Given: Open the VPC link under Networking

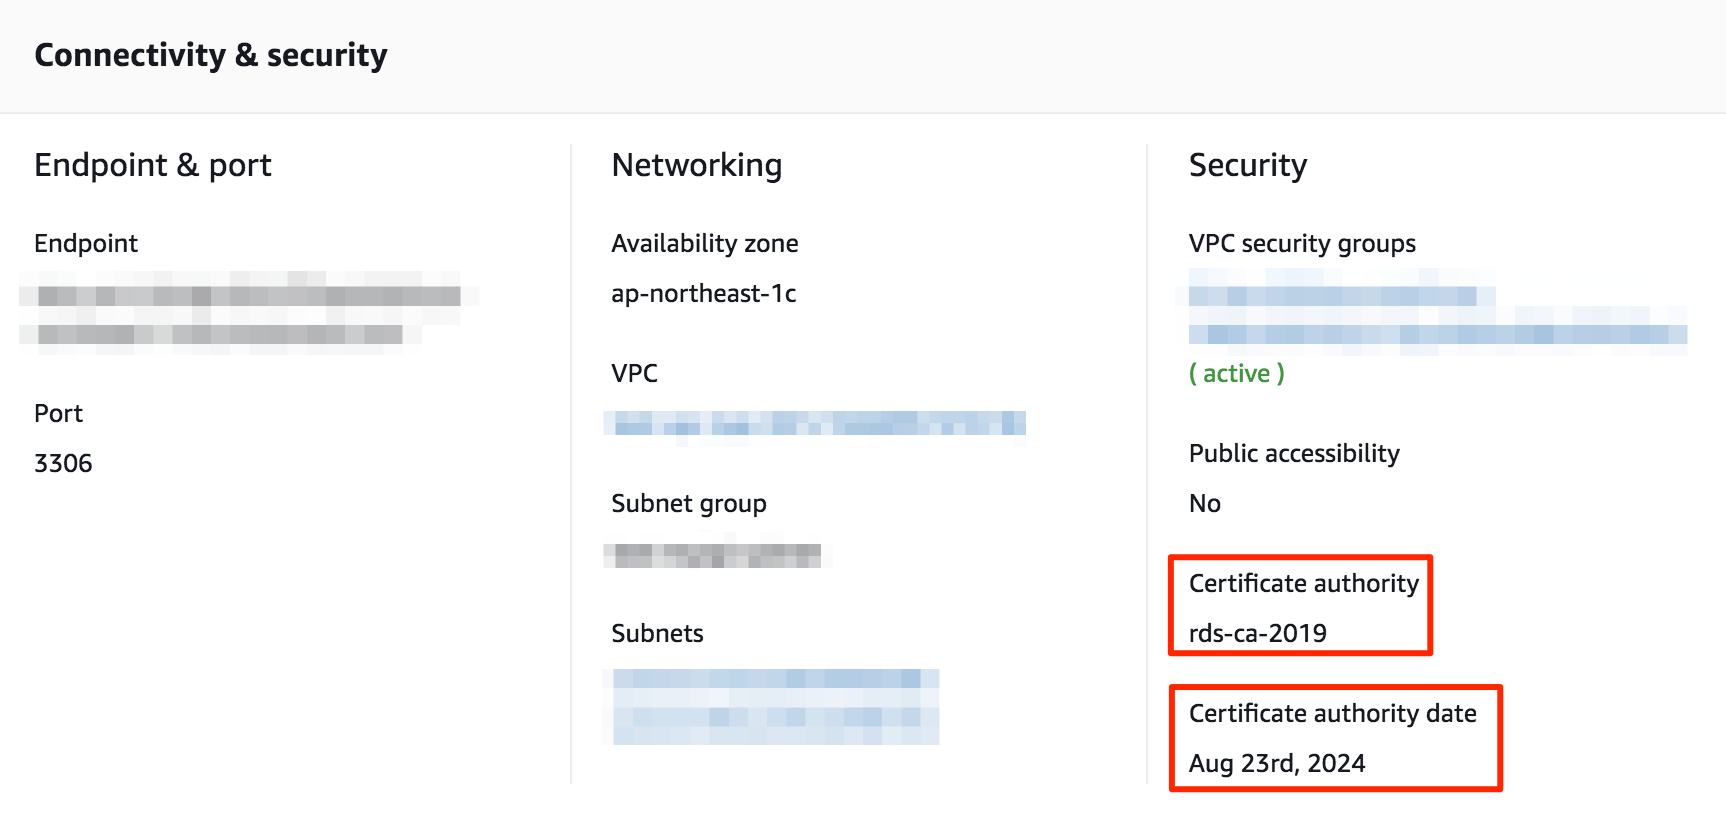Looking at the screenshot, I should point(813,423).
